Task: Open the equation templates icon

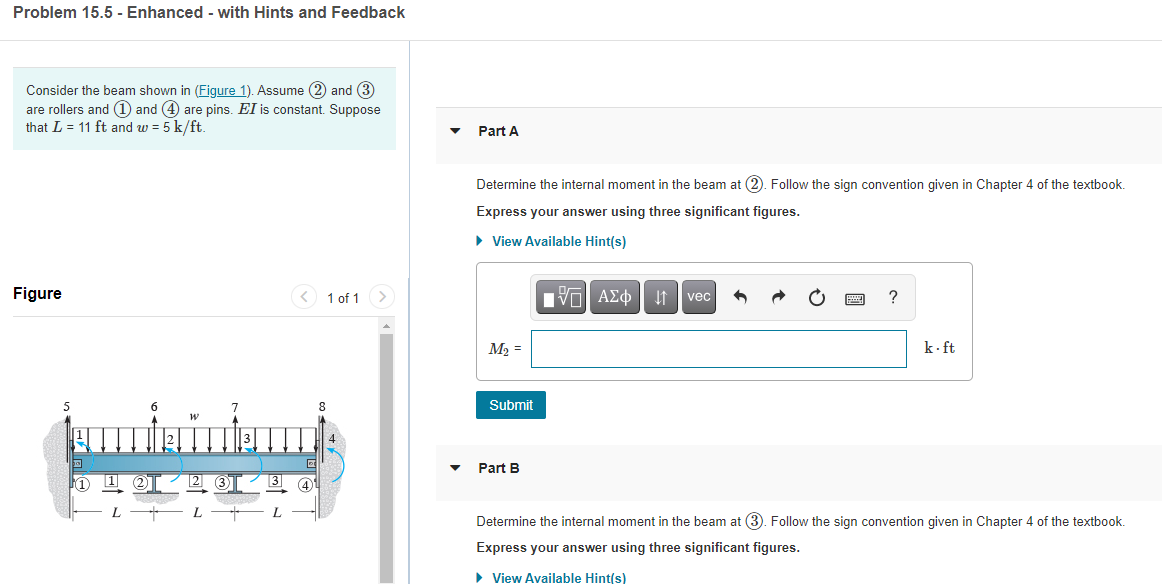Action: click(561, 297)
